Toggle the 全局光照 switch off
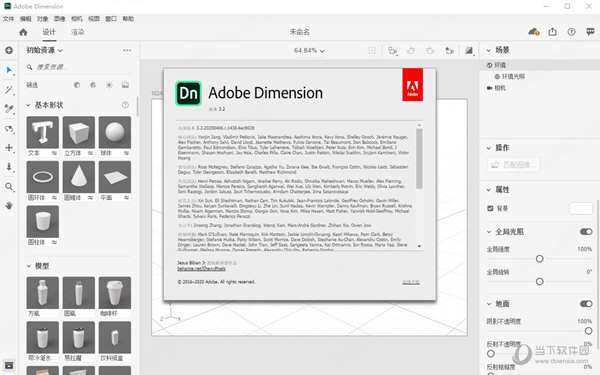Image resolution: width=600 pixels, height=375 pixels. 586,232
